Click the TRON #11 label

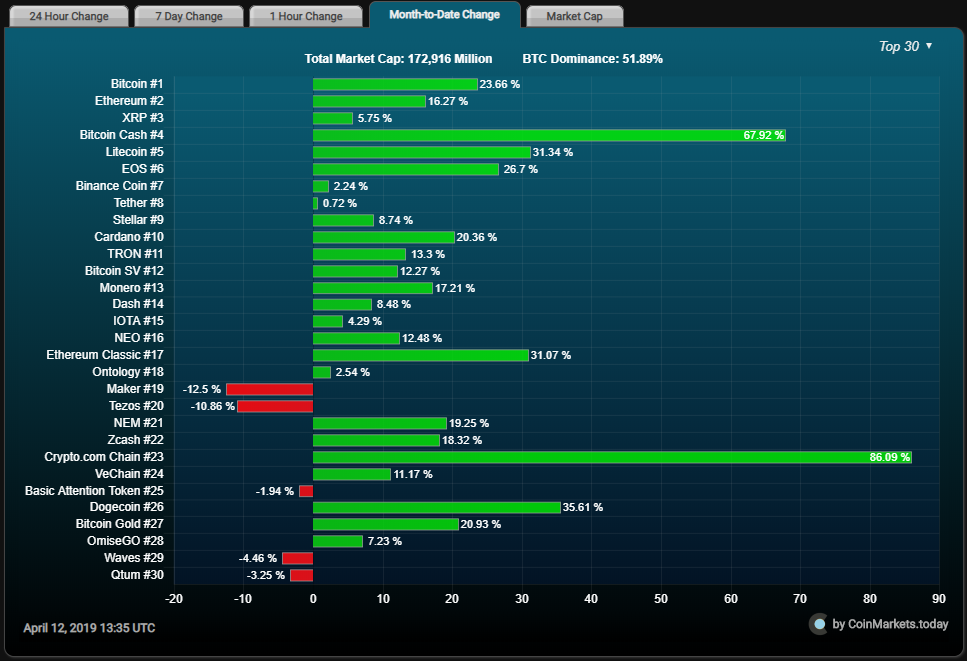135,253
